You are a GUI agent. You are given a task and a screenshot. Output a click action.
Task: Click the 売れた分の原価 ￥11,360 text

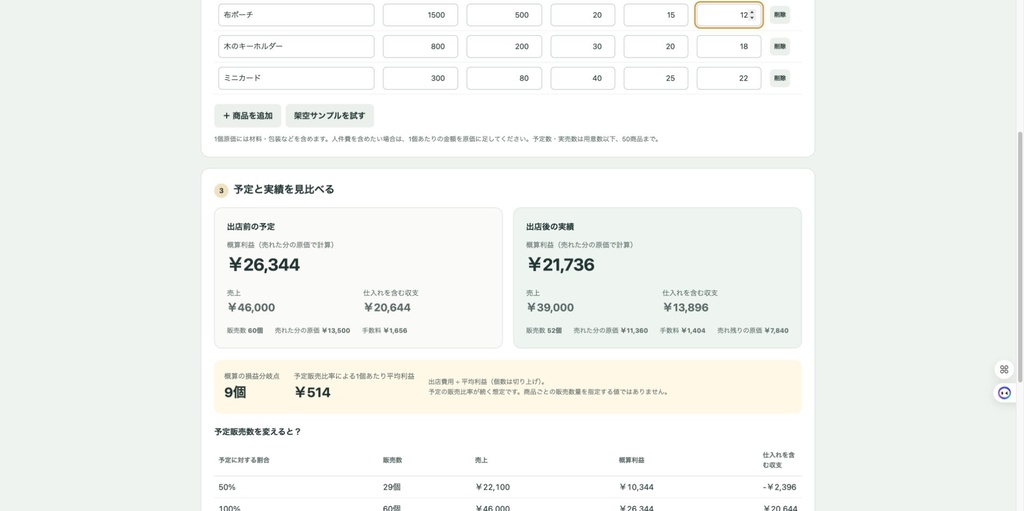611,331
